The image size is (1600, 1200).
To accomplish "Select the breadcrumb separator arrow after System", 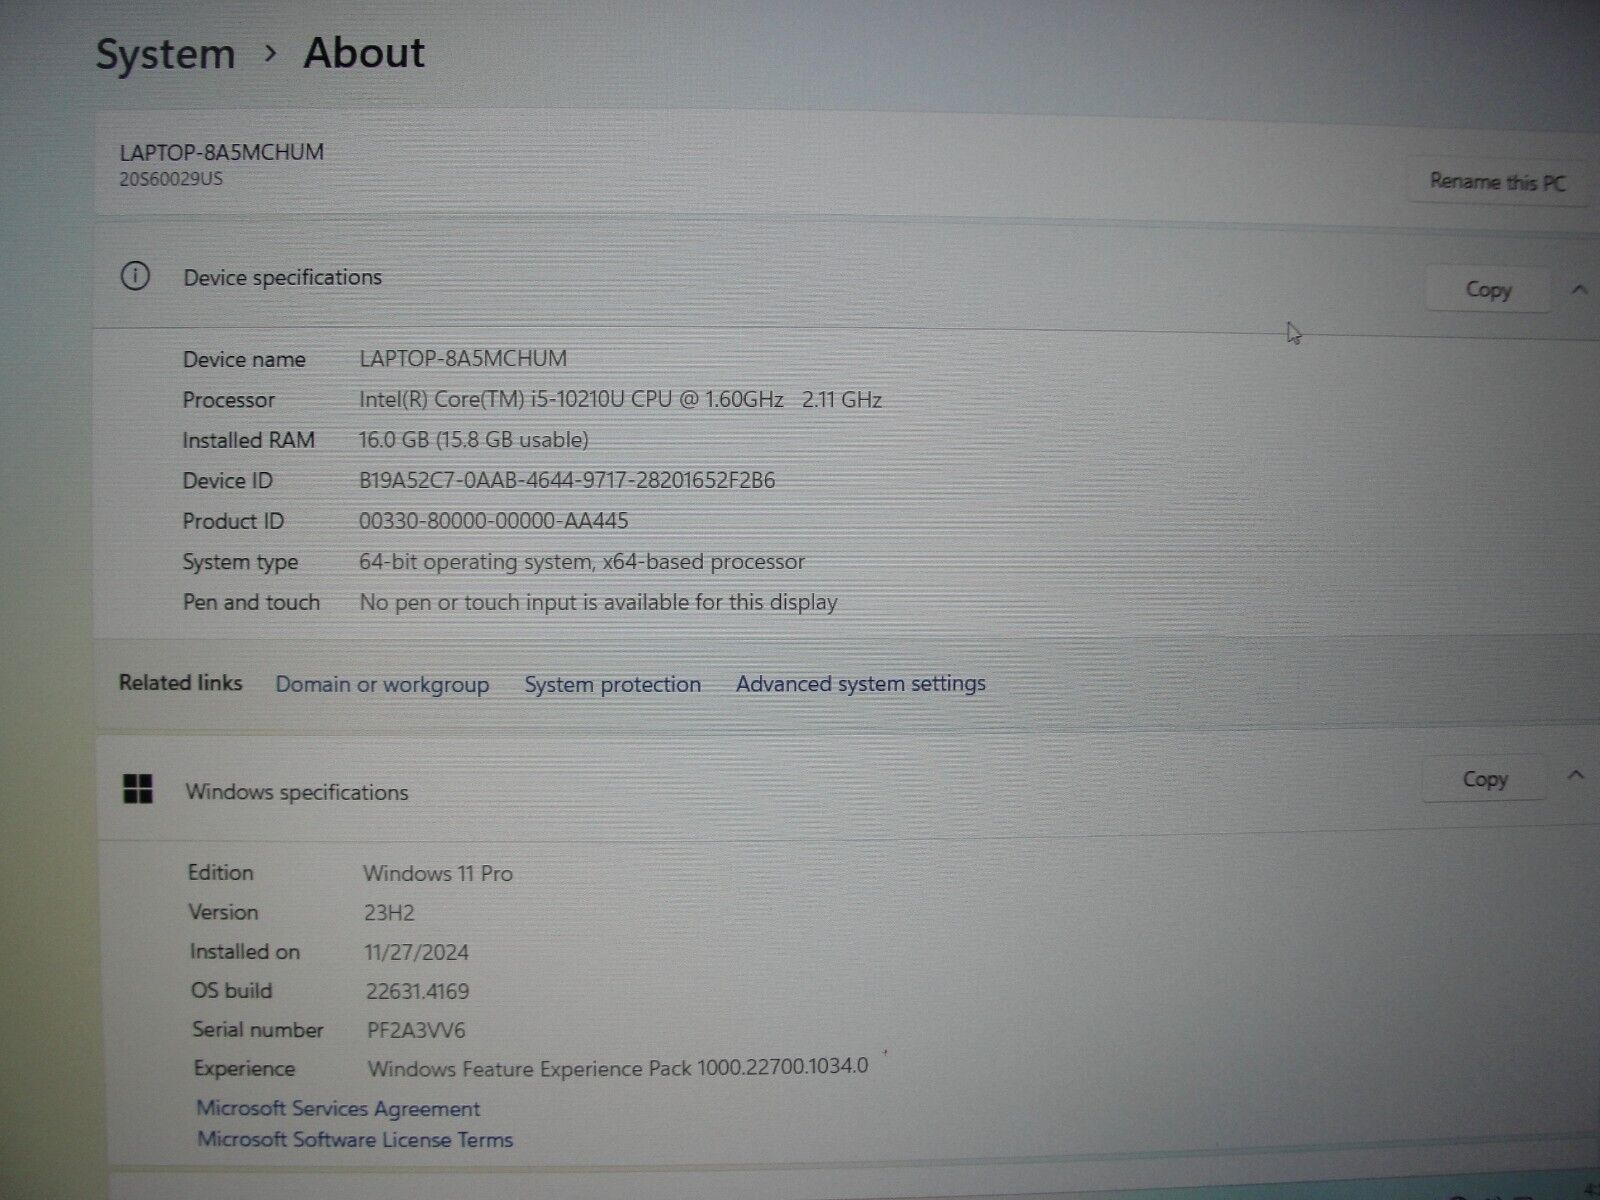I will pos(269,54).
